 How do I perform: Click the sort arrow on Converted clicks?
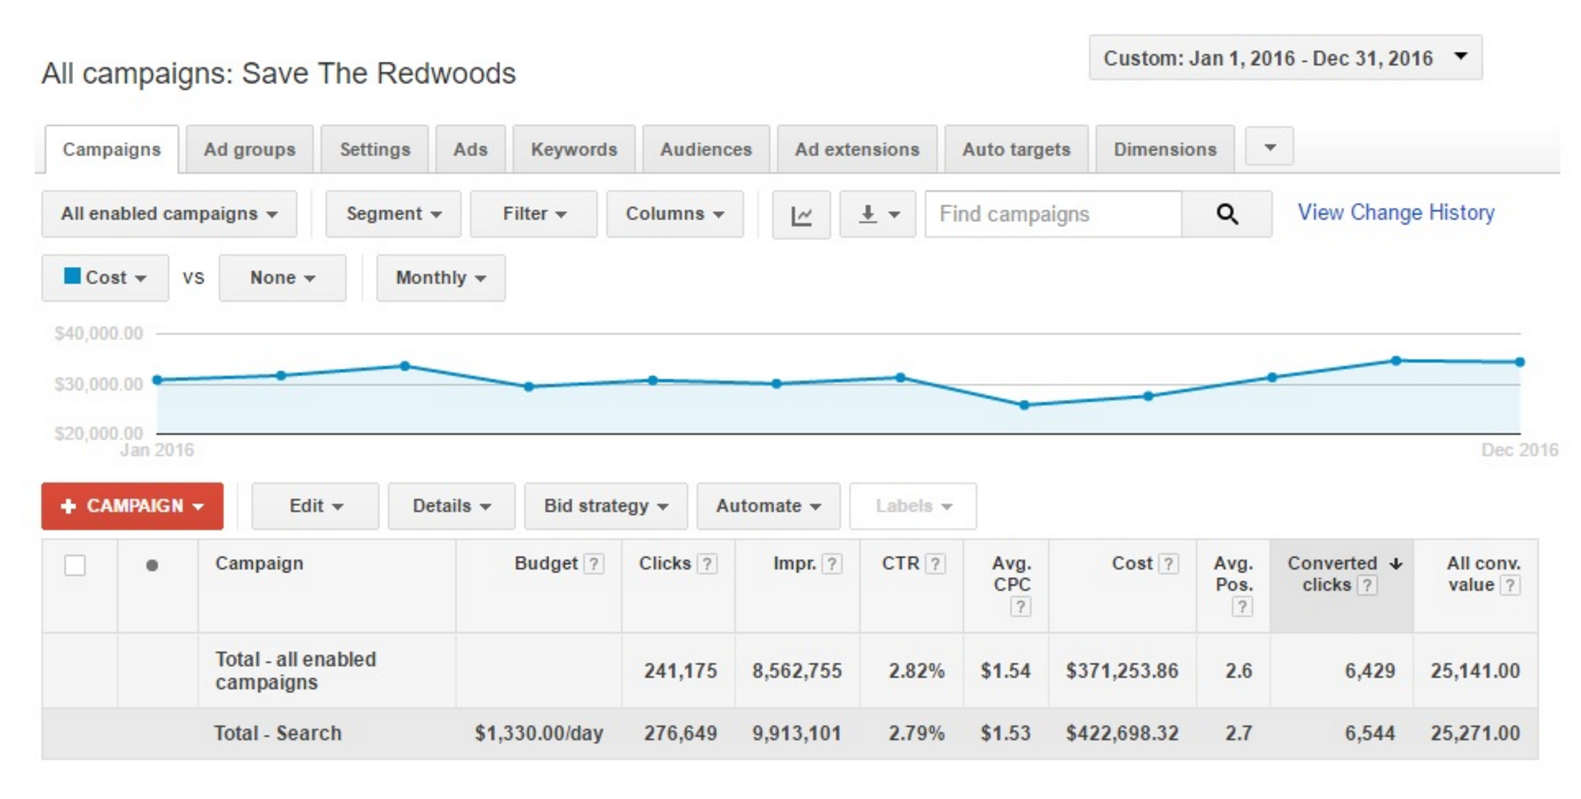point(1396,564)
